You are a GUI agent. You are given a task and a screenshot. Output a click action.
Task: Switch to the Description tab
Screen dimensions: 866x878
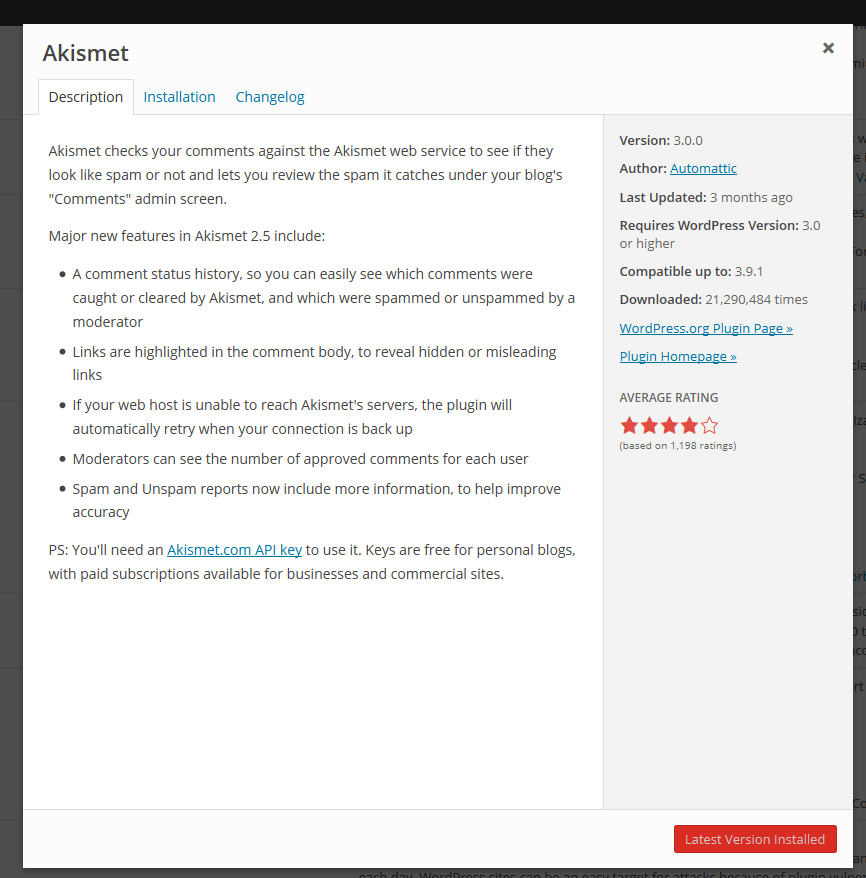click(x=86, y=97)
